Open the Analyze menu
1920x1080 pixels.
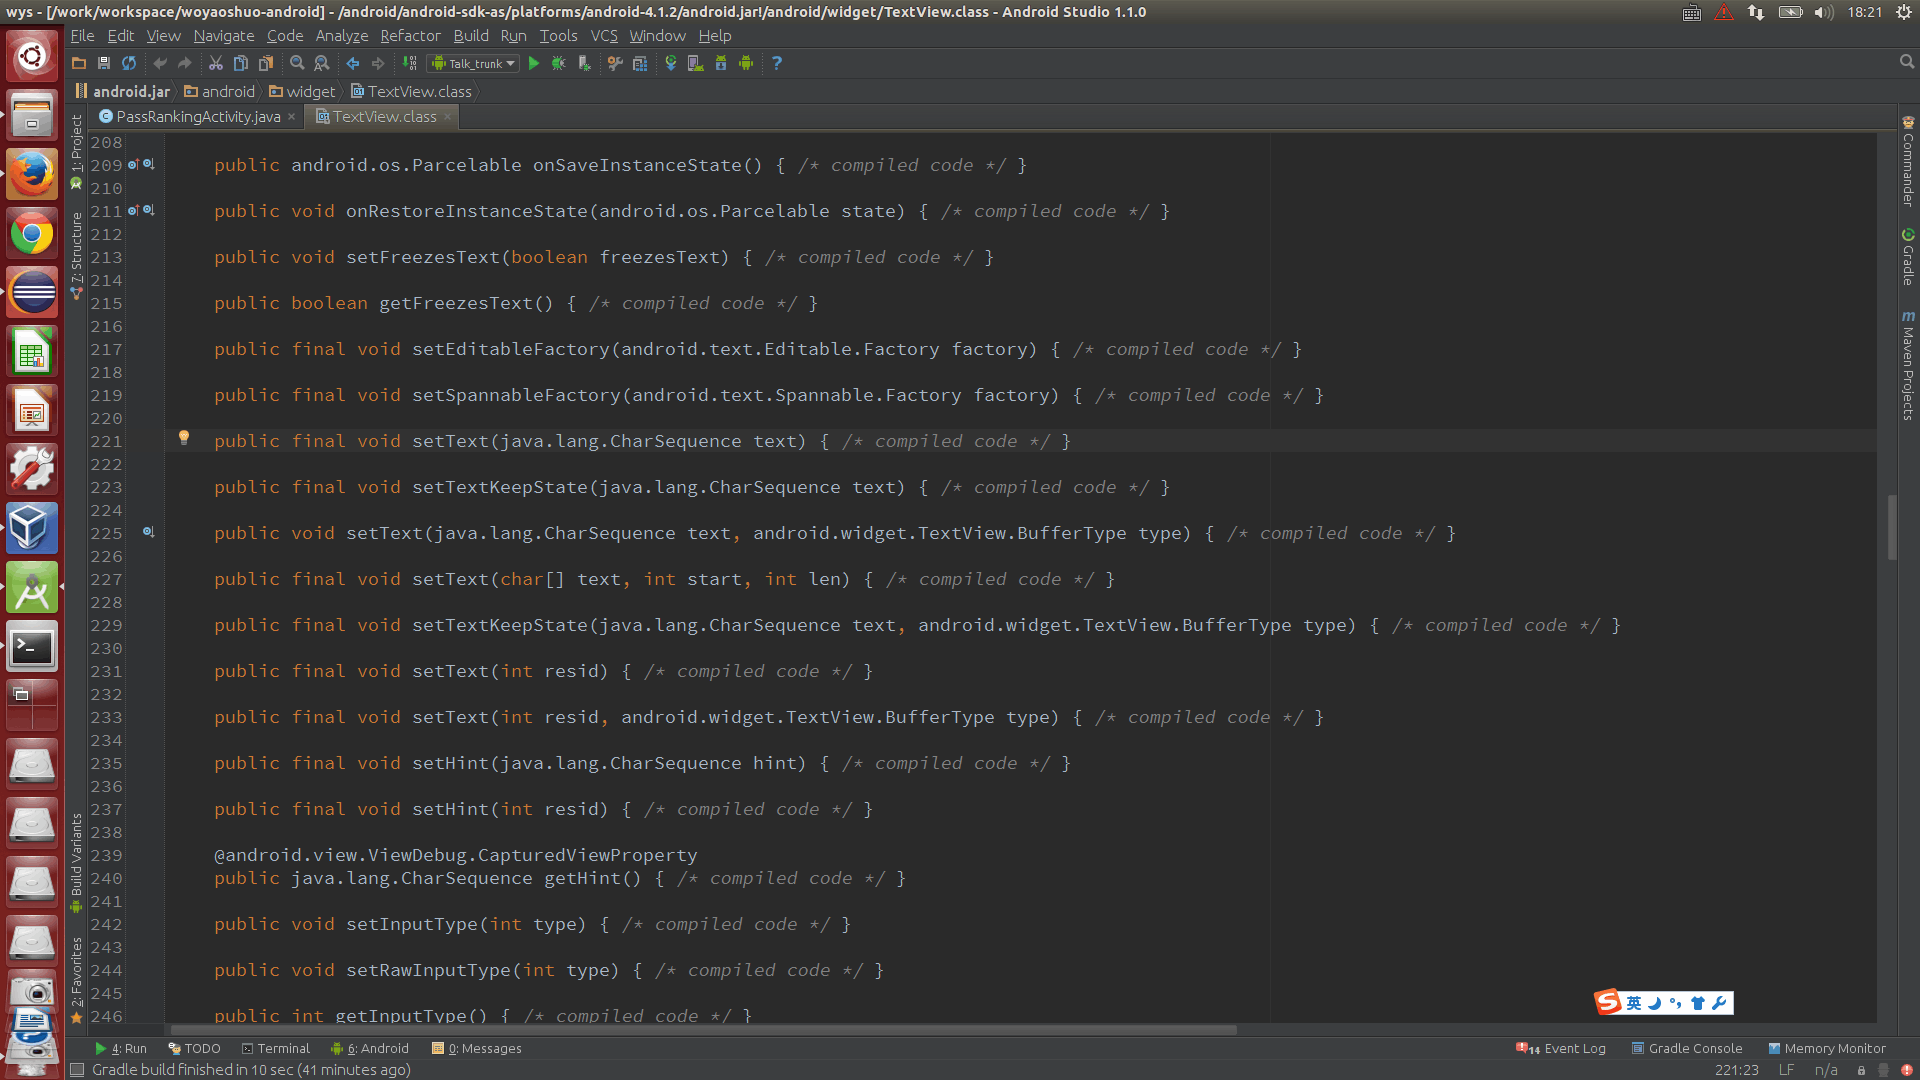tap(342, 36)
